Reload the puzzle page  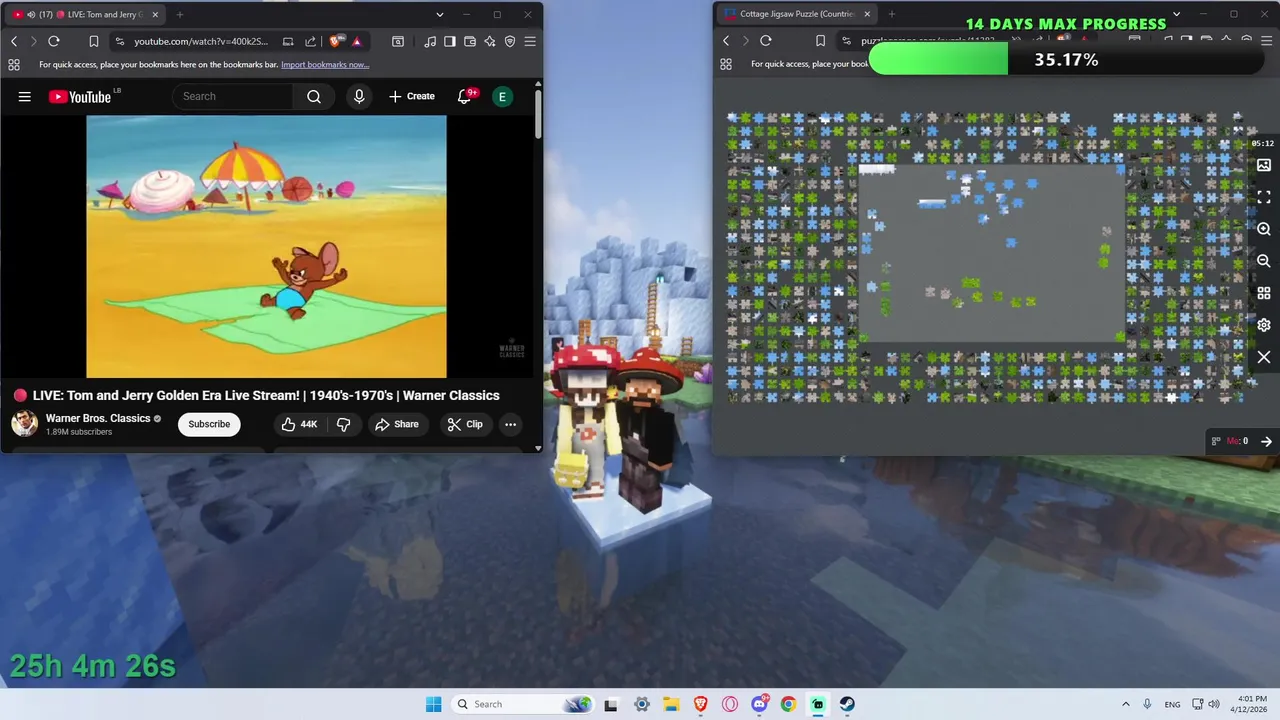(766, 41)
